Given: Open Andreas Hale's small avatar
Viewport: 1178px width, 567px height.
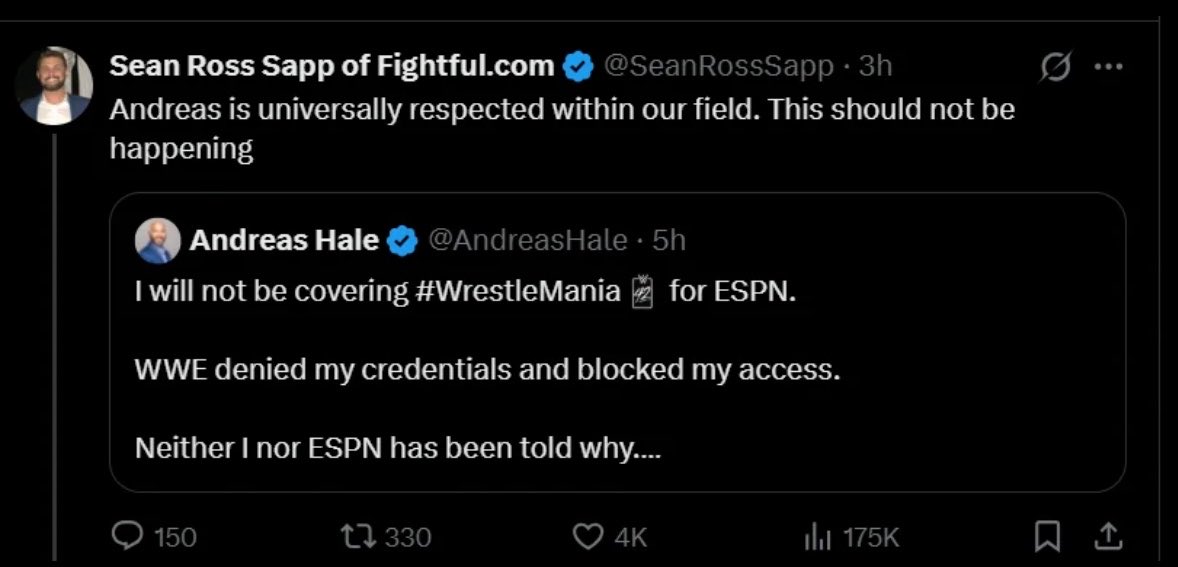Looking at the screenshot, I should click(158, 241).
